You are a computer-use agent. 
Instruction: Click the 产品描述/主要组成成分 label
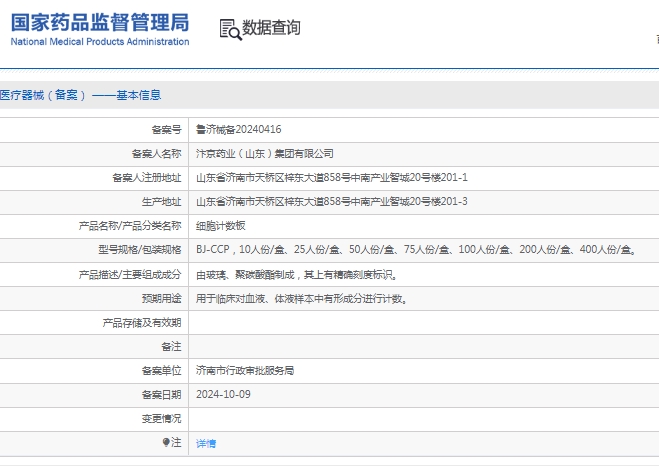pyautogui.click(x=130, y=275)
